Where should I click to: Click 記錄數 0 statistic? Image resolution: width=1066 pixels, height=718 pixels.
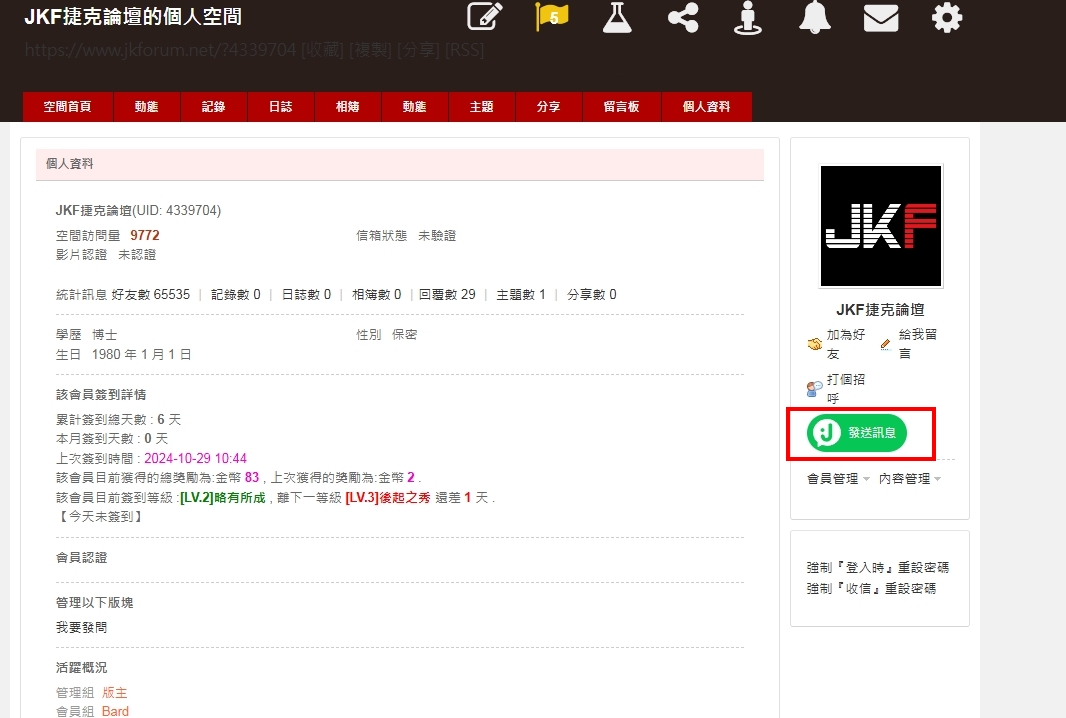point(235,294)
